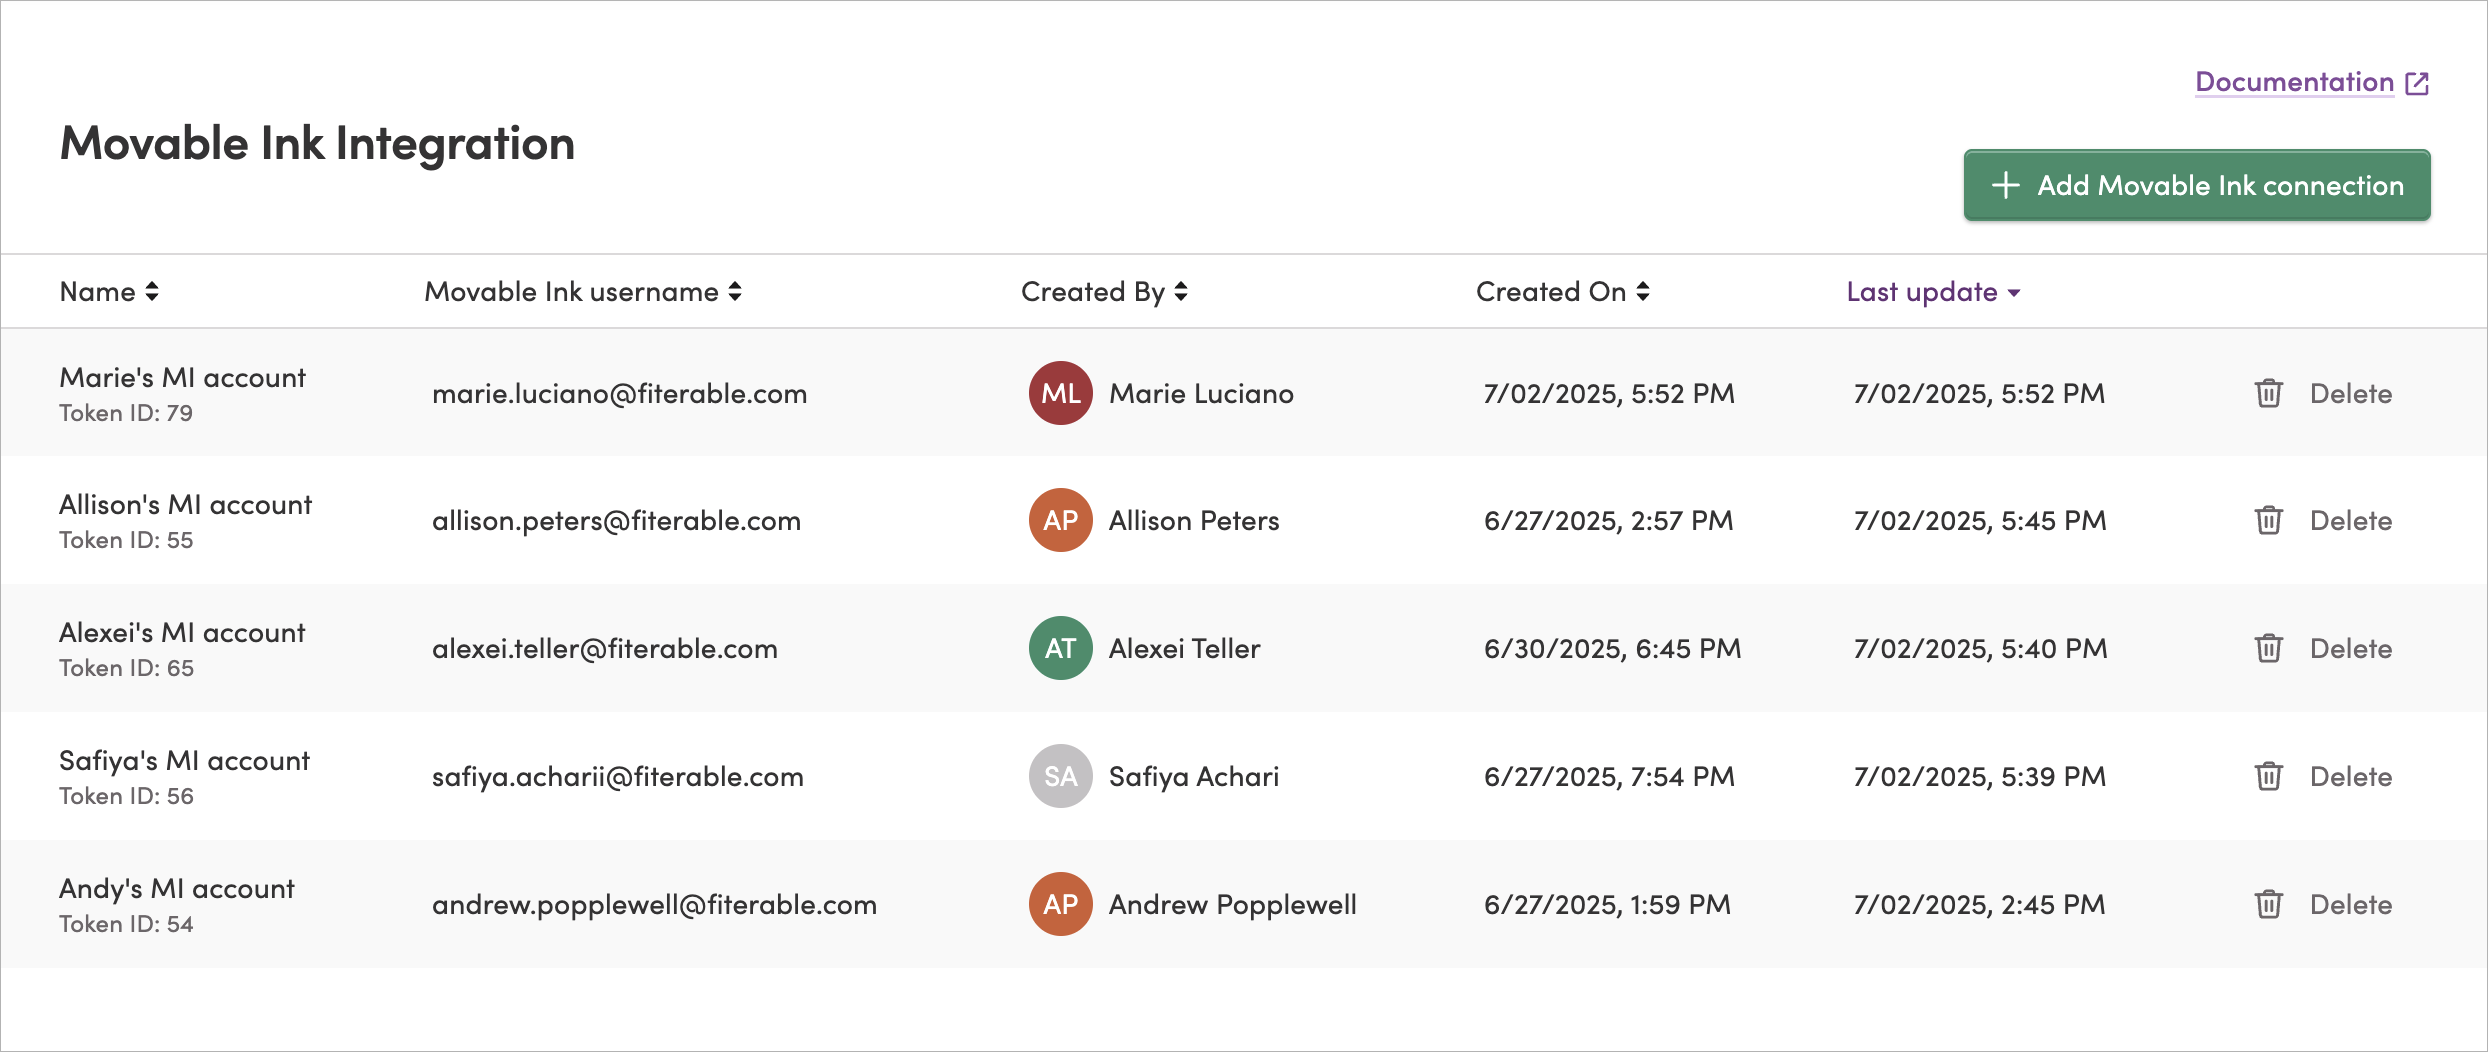Viewport: 2488px width, 1052px height.
Task: Select the Allison's MI account name
Action: [185, 504]
